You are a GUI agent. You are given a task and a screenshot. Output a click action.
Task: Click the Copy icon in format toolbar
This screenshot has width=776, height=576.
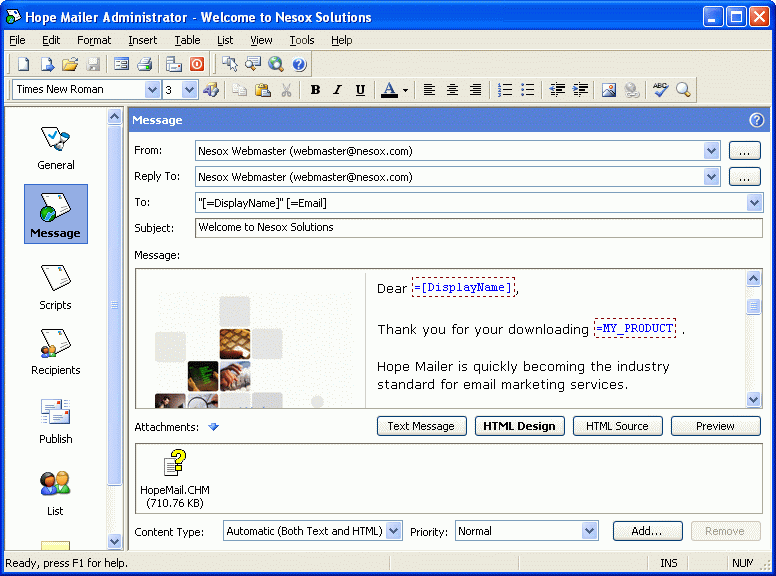click(x=240, y=90)
